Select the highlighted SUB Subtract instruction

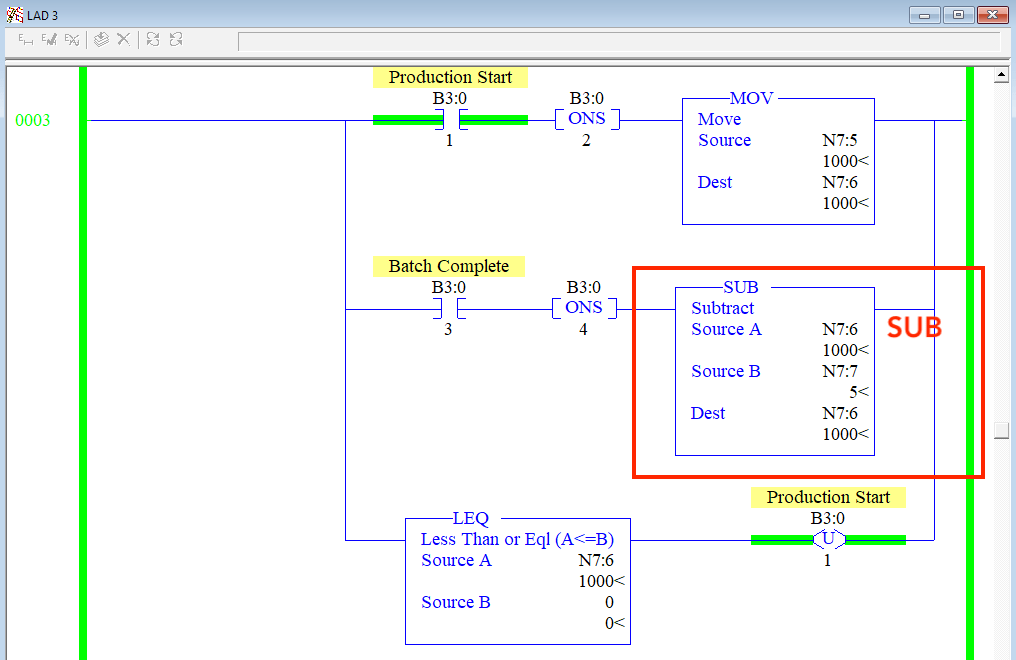tap(775, 370)
